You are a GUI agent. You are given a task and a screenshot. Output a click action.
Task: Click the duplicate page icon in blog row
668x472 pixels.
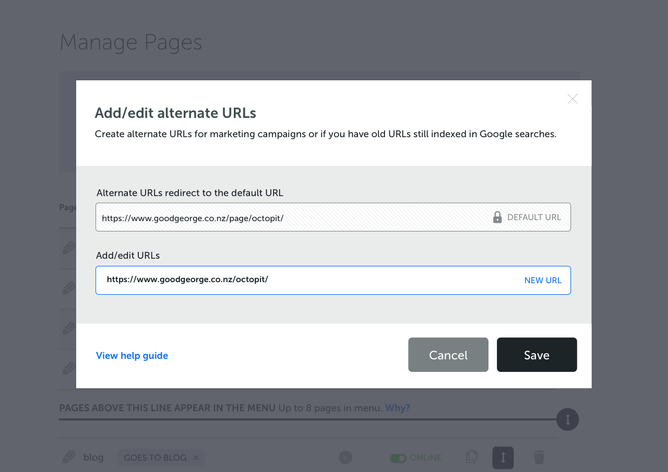click(472, 457)
